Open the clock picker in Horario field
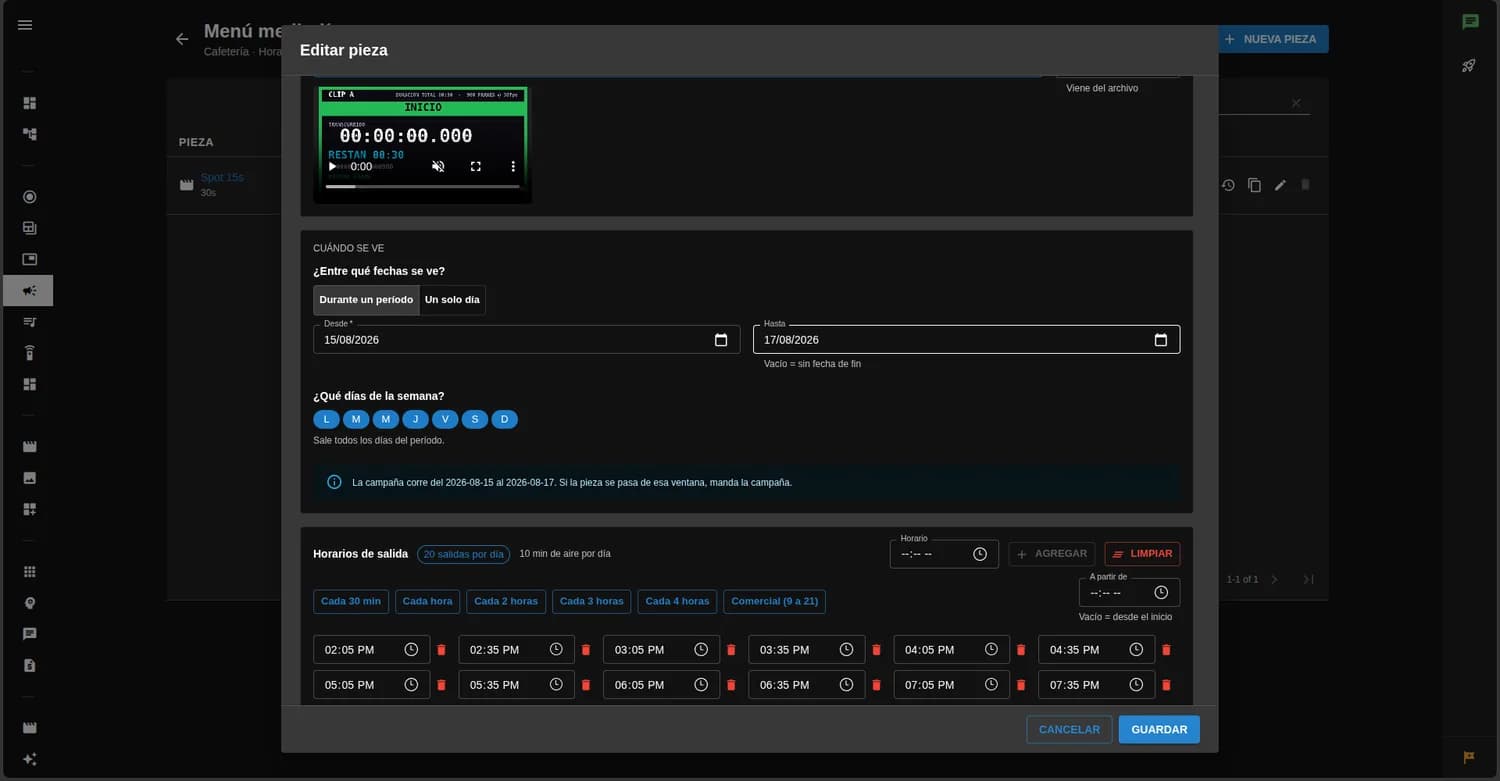The height and width of the screenshot is (781, 1500). pyautogui.click(x=980, y=554)
